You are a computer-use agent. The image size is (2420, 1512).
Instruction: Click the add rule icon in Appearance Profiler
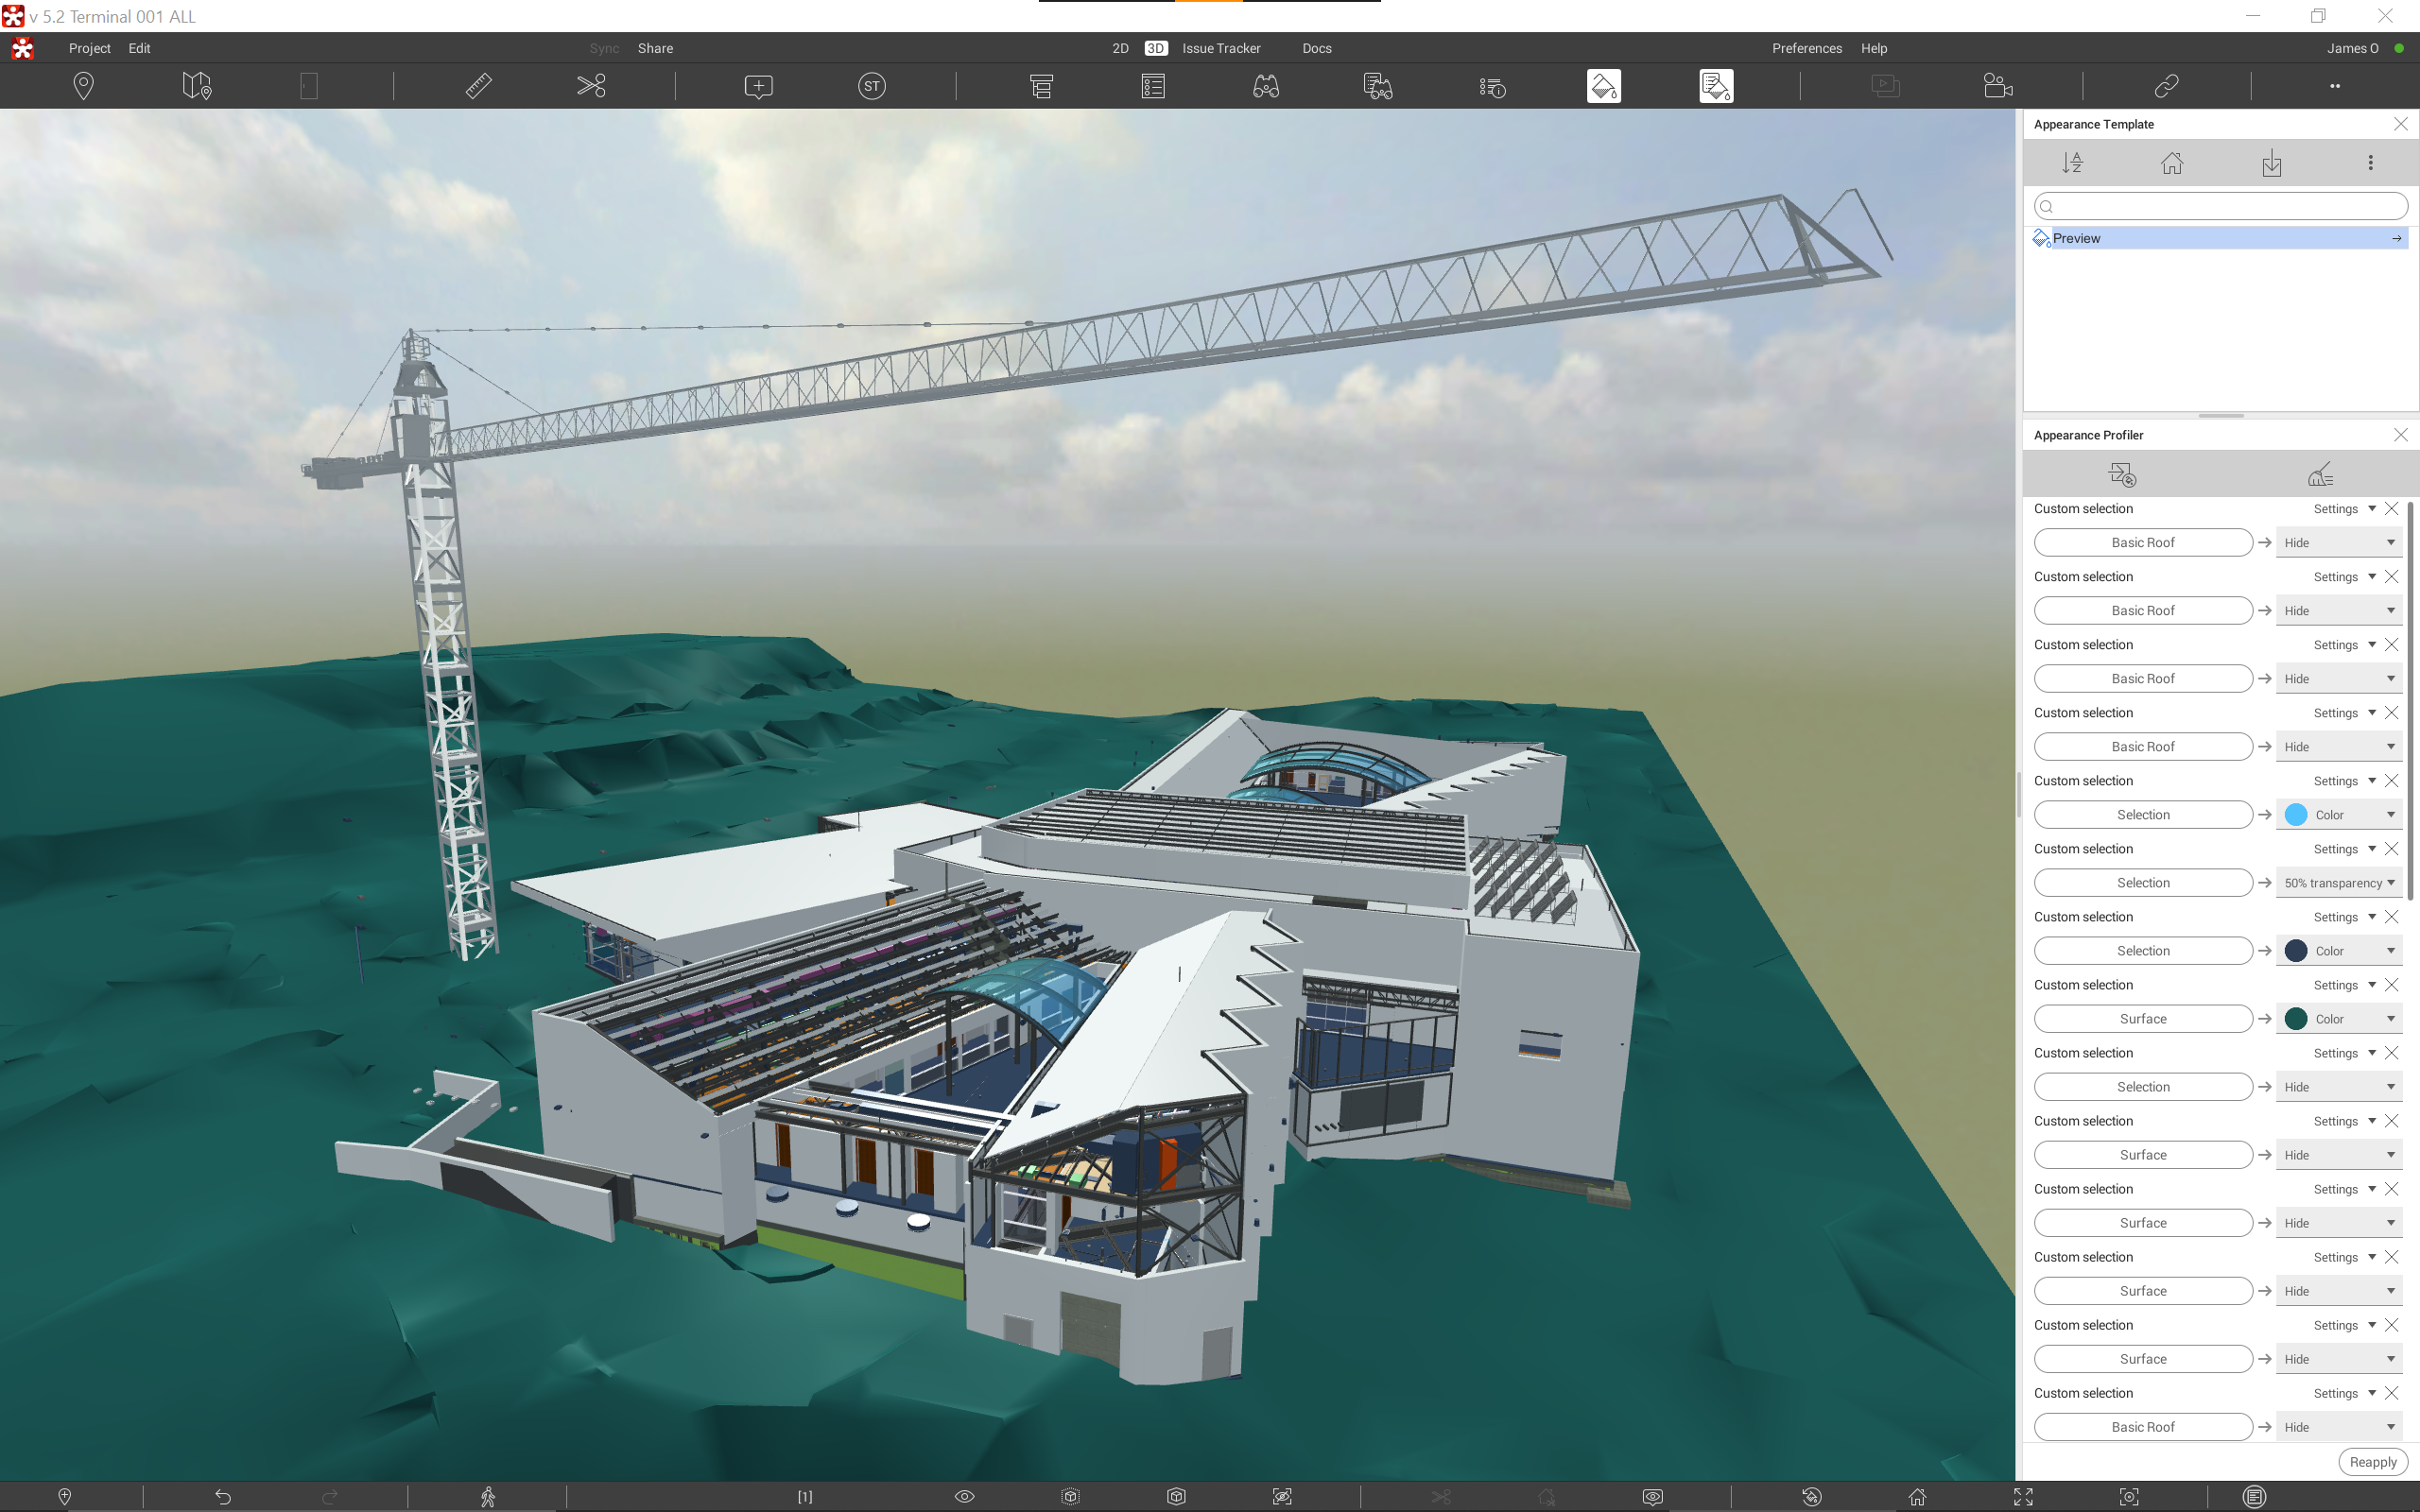[2122, 474]
